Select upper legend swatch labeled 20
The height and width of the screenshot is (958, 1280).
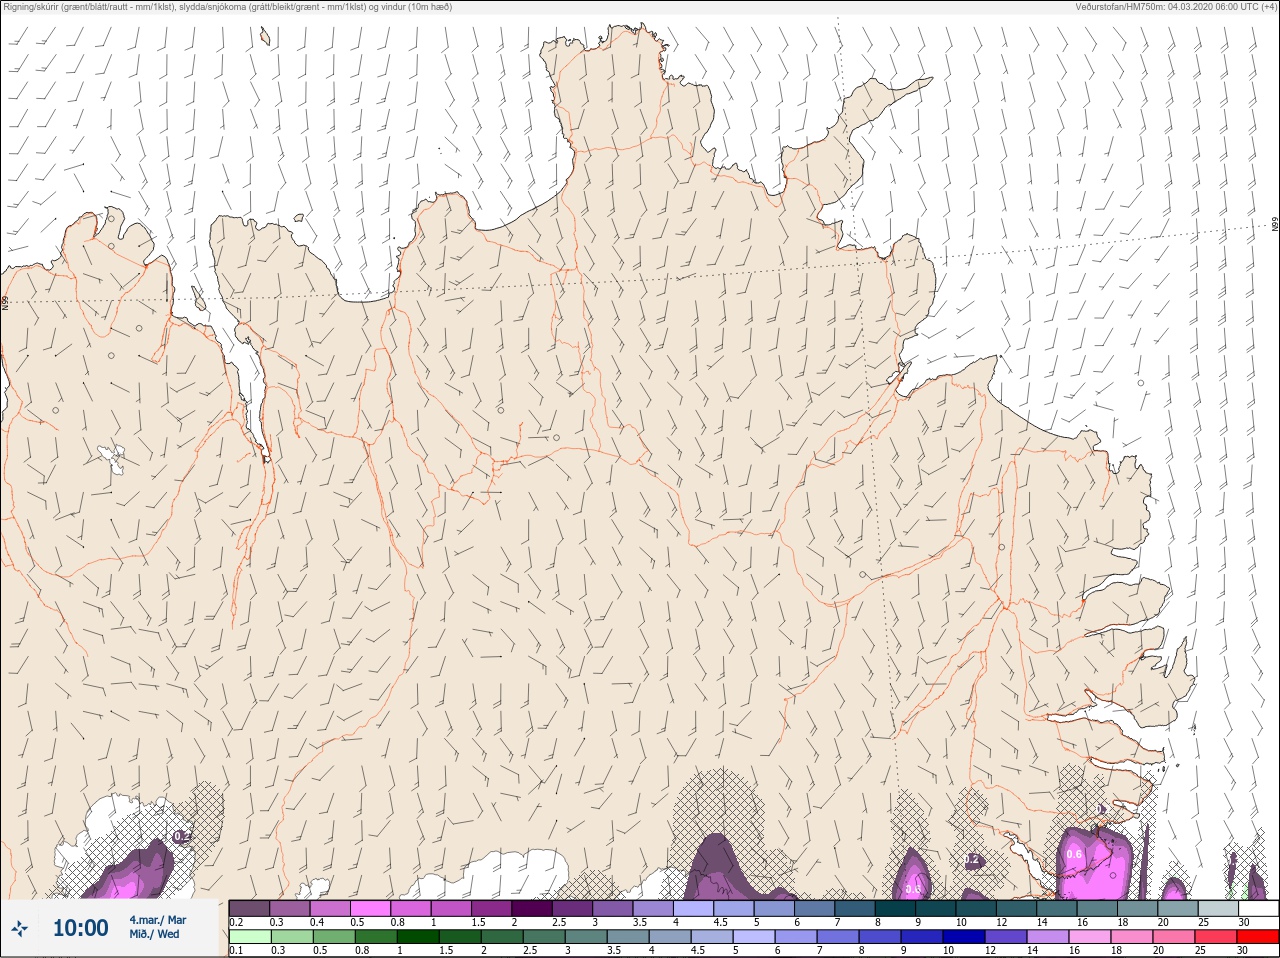coord(1178,908)
